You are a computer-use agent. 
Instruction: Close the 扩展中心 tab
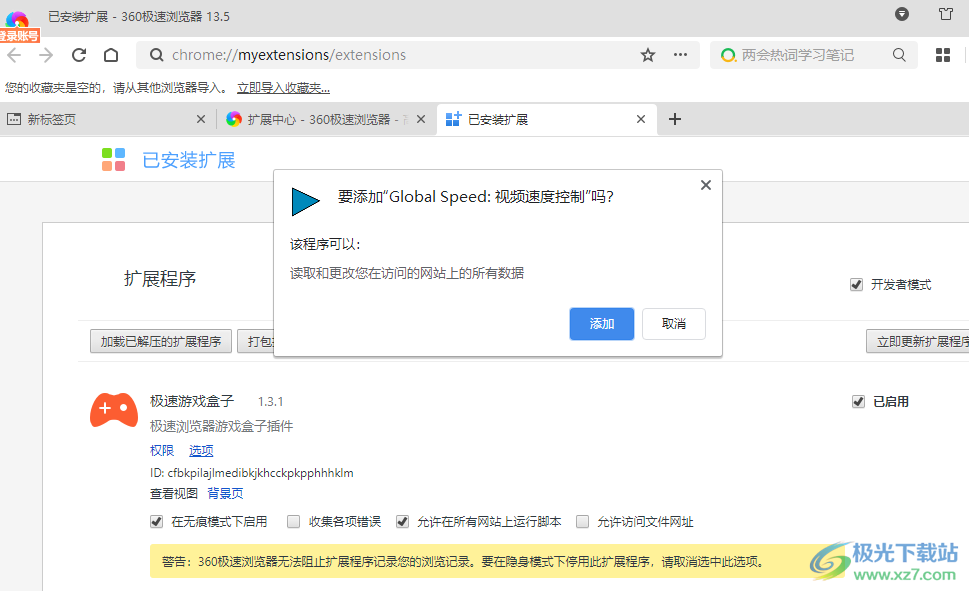pyautogui.click(x=421, y=119)
